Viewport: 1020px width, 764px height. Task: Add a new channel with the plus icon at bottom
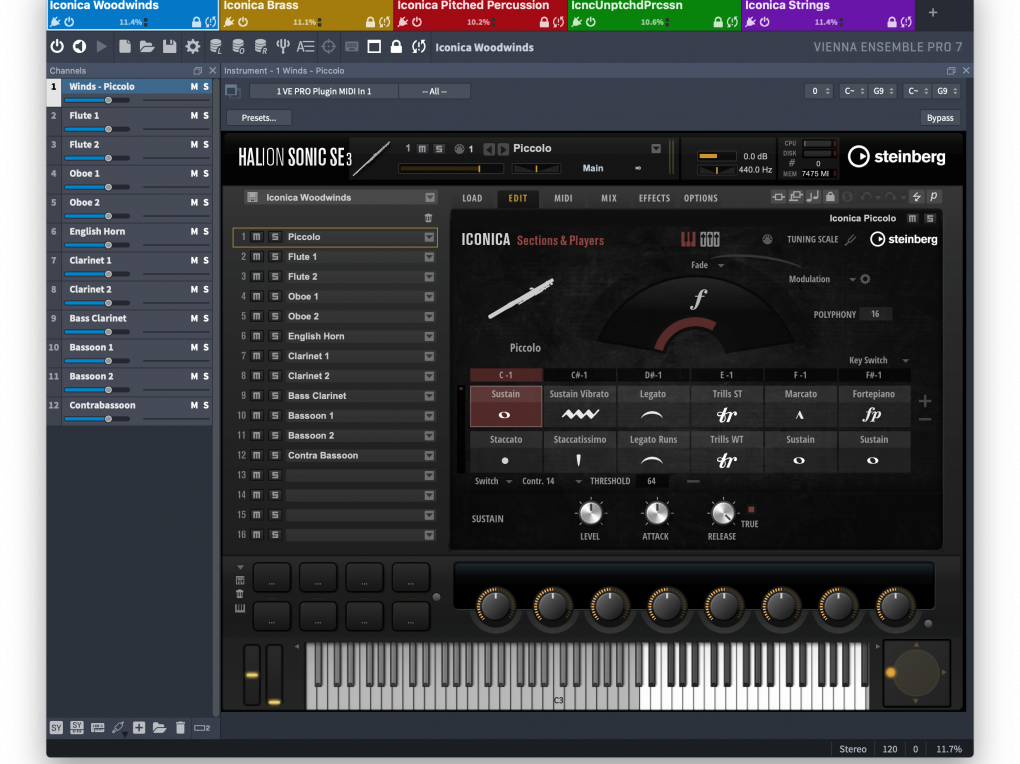[x=139, y=728]
